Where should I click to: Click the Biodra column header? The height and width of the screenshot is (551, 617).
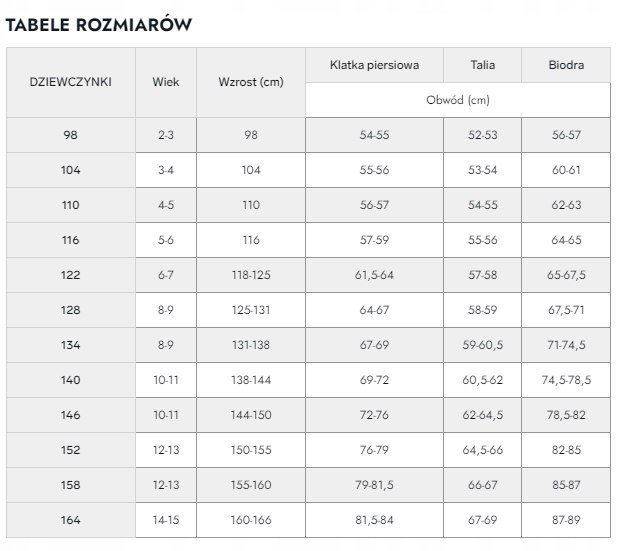[565, 66]
